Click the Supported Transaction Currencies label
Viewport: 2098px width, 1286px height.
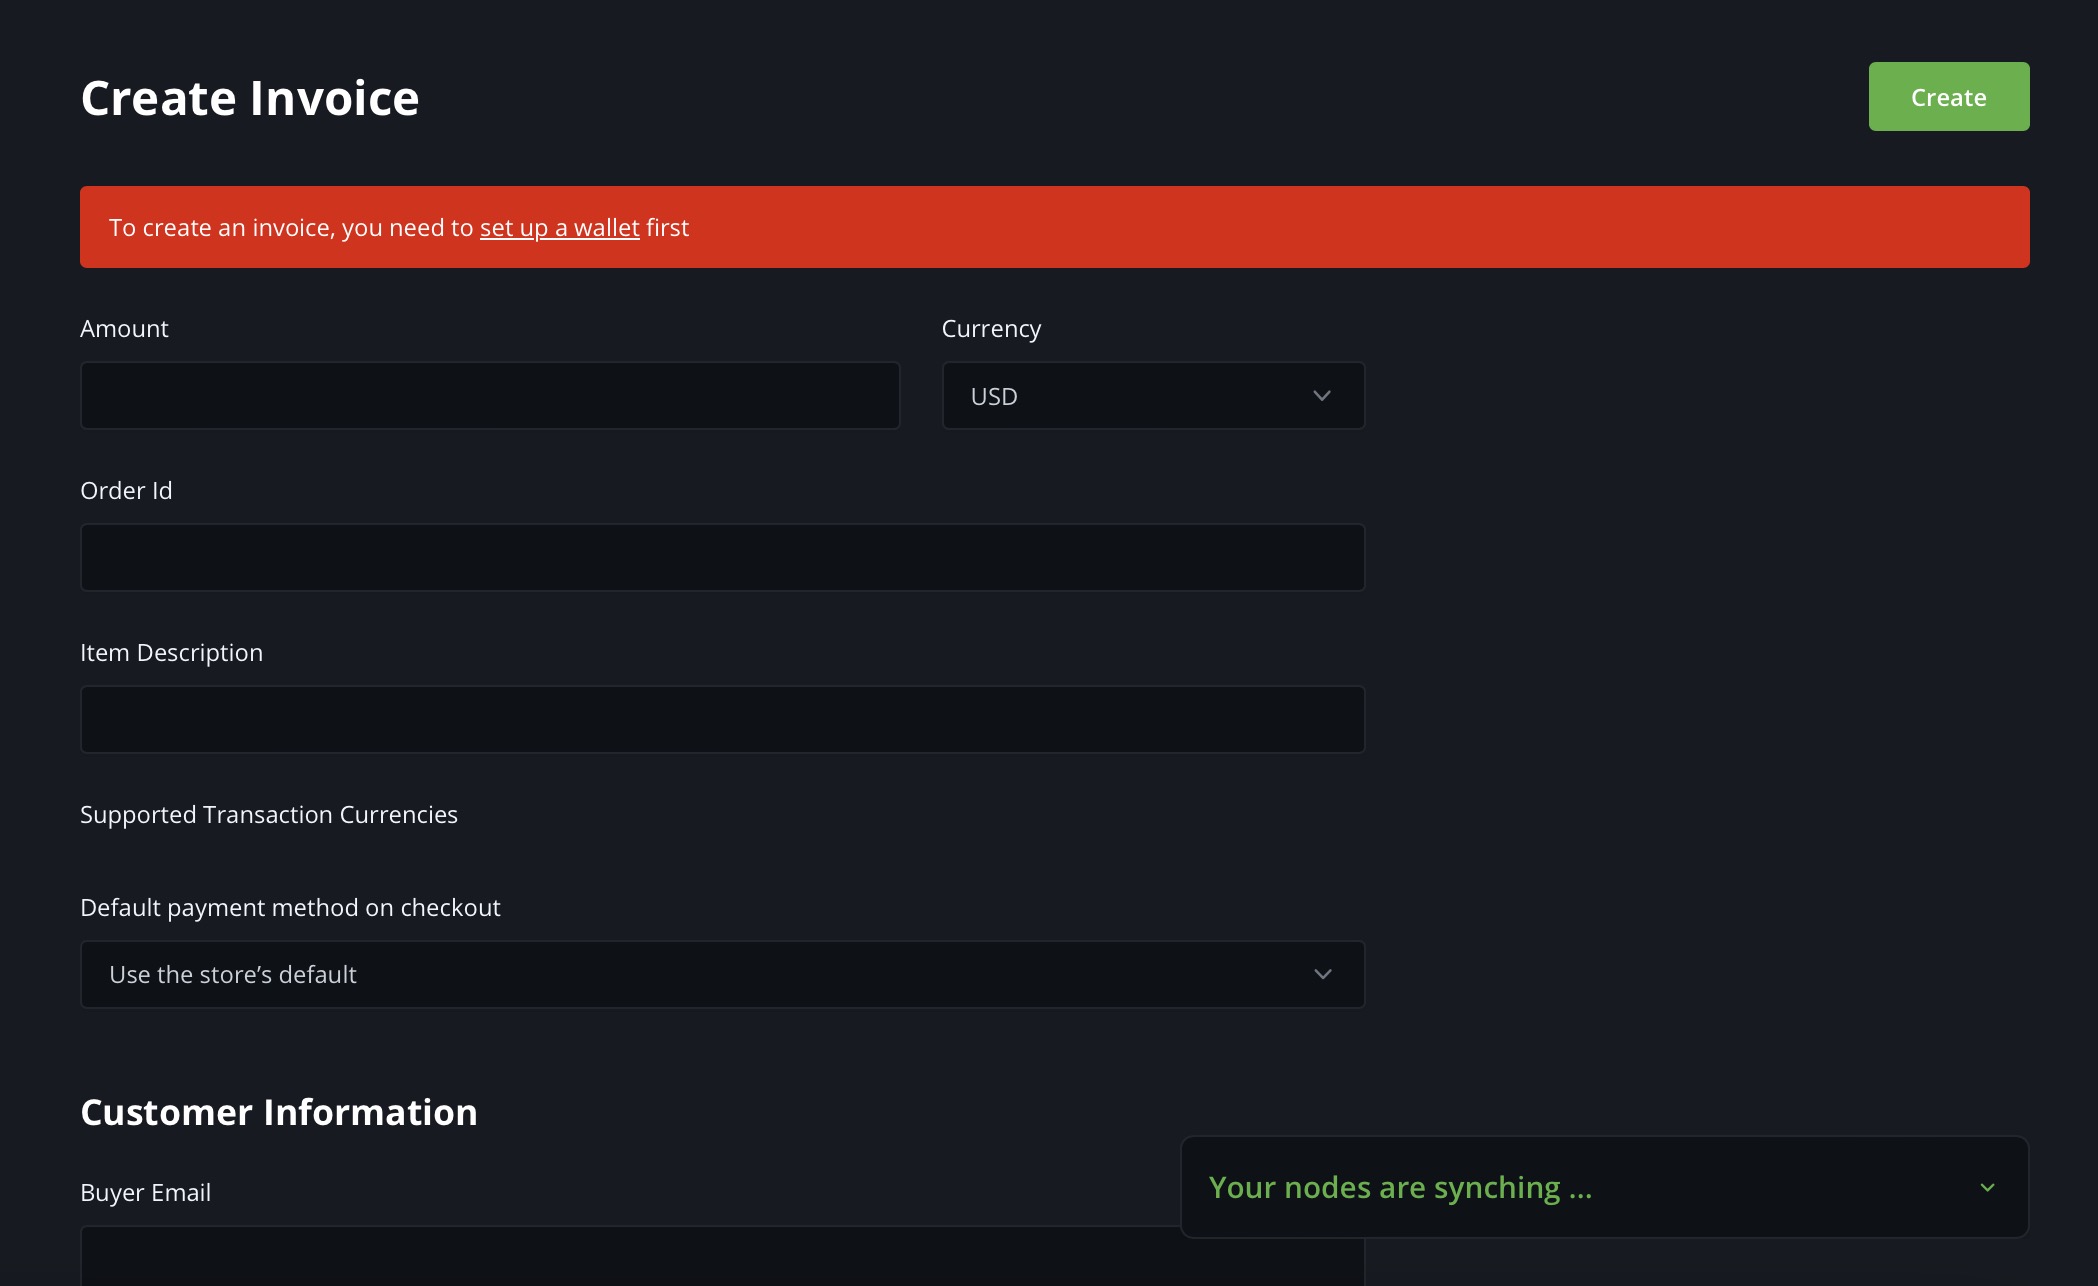pos(269,814)
